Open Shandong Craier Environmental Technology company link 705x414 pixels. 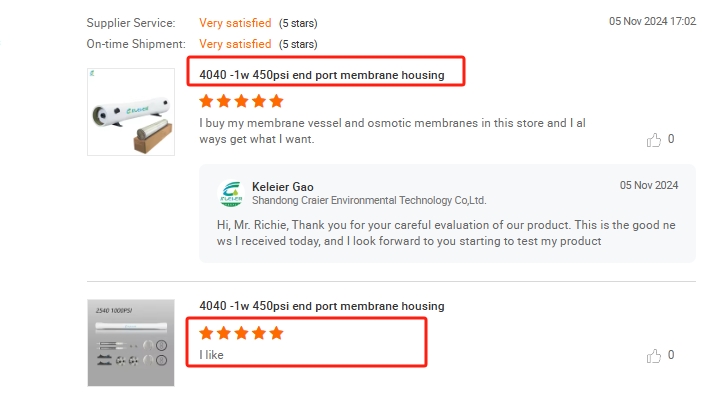pos(369,200)
